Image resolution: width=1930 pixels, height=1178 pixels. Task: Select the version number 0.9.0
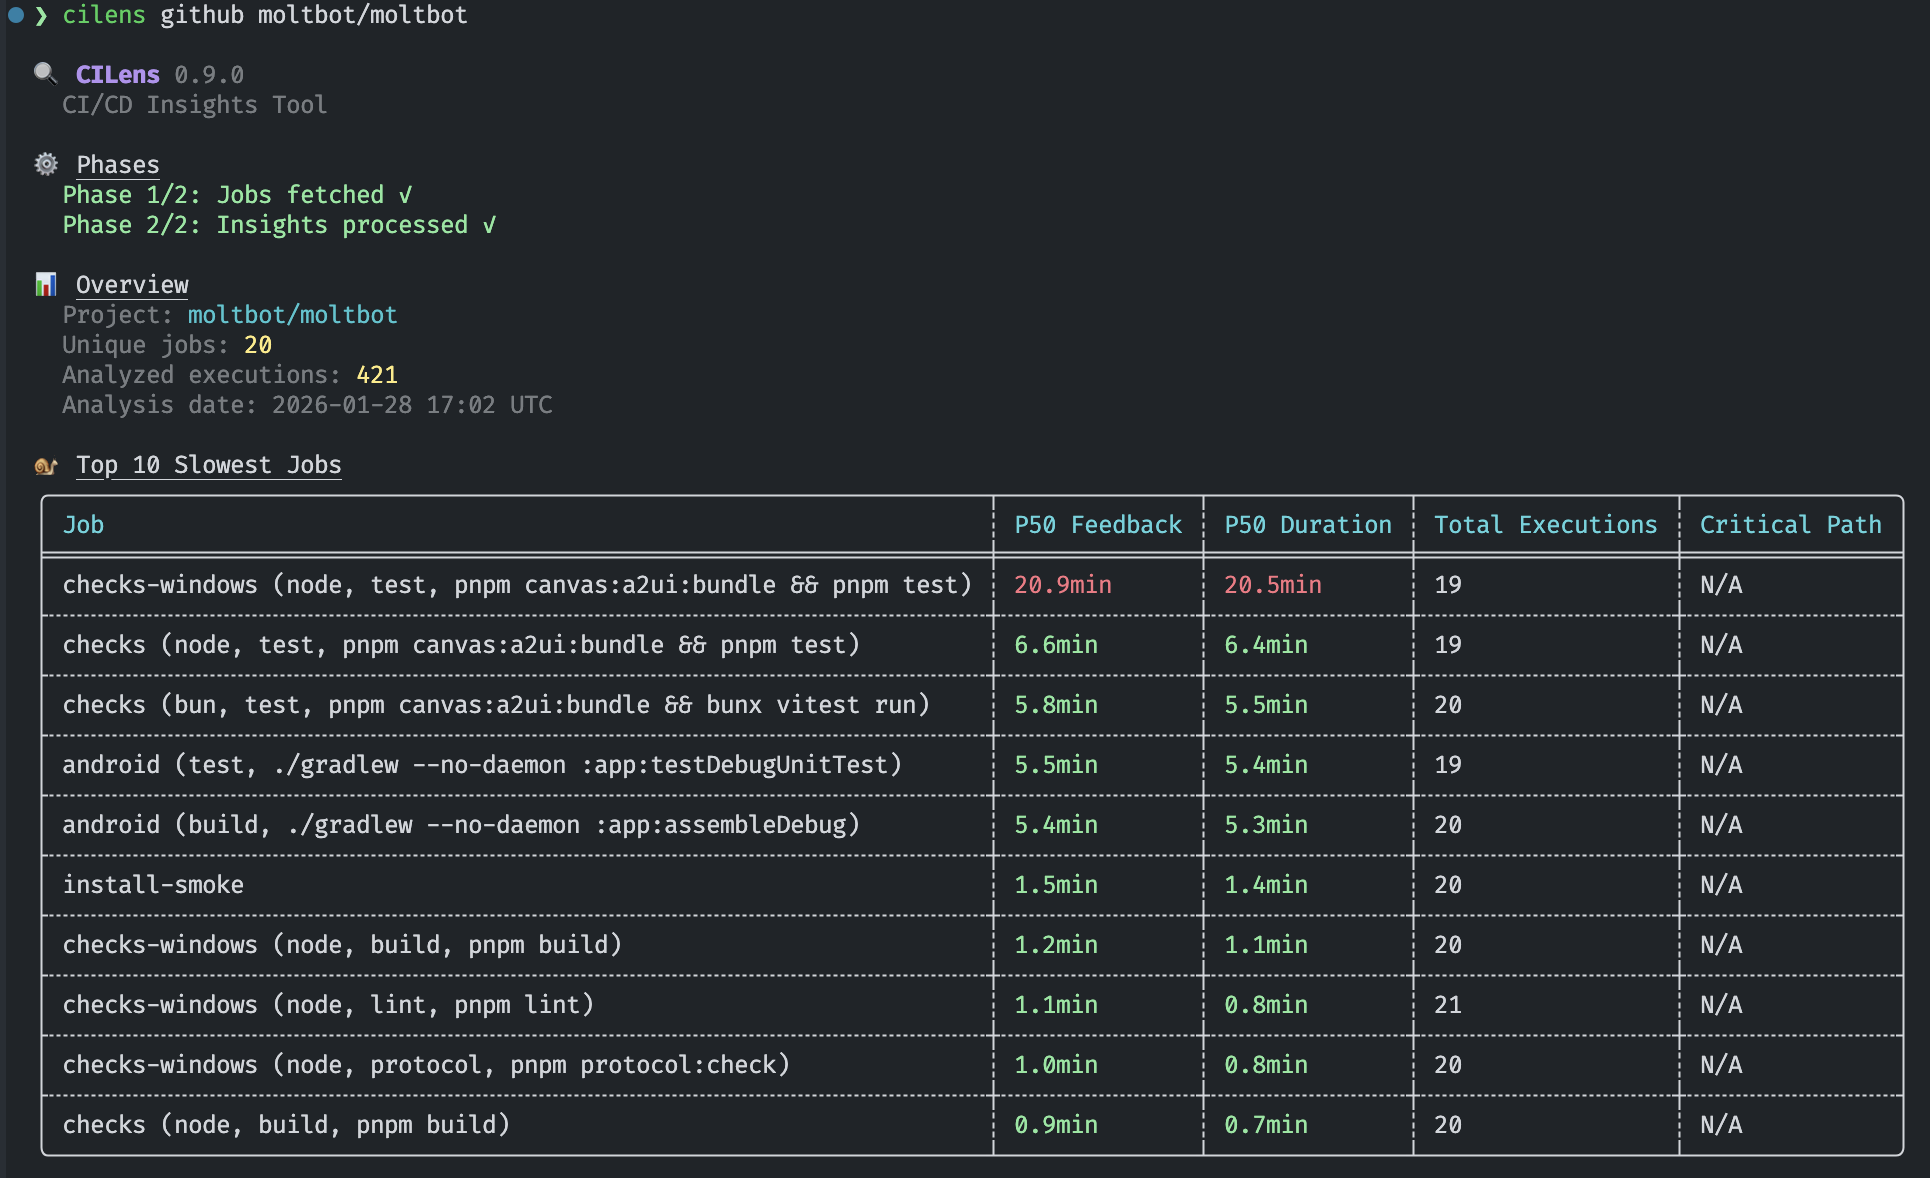[x=209, y=75]
